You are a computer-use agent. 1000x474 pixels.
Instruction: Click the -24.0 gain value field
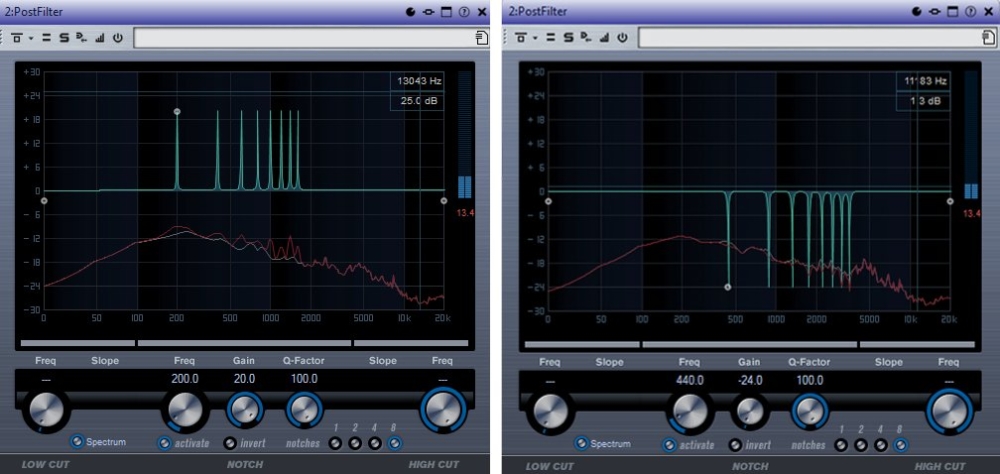coord(749,380)
